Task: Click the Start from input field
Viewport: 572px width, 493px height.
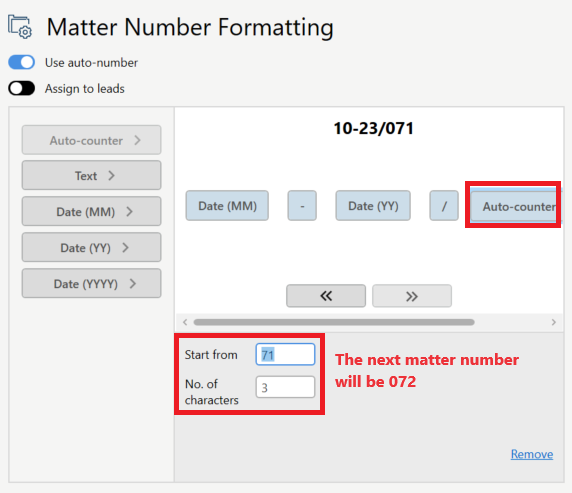Action: (x=285, y=354)
